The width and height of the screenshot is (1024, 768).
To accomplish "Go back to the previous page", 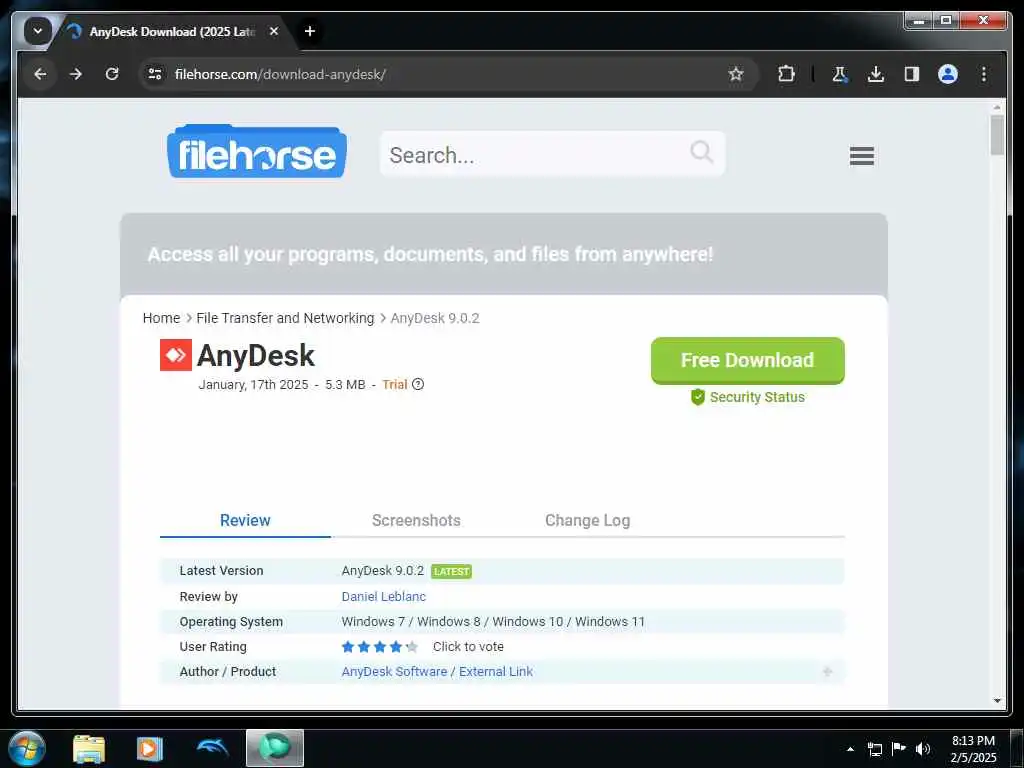I will click(40, 74).
